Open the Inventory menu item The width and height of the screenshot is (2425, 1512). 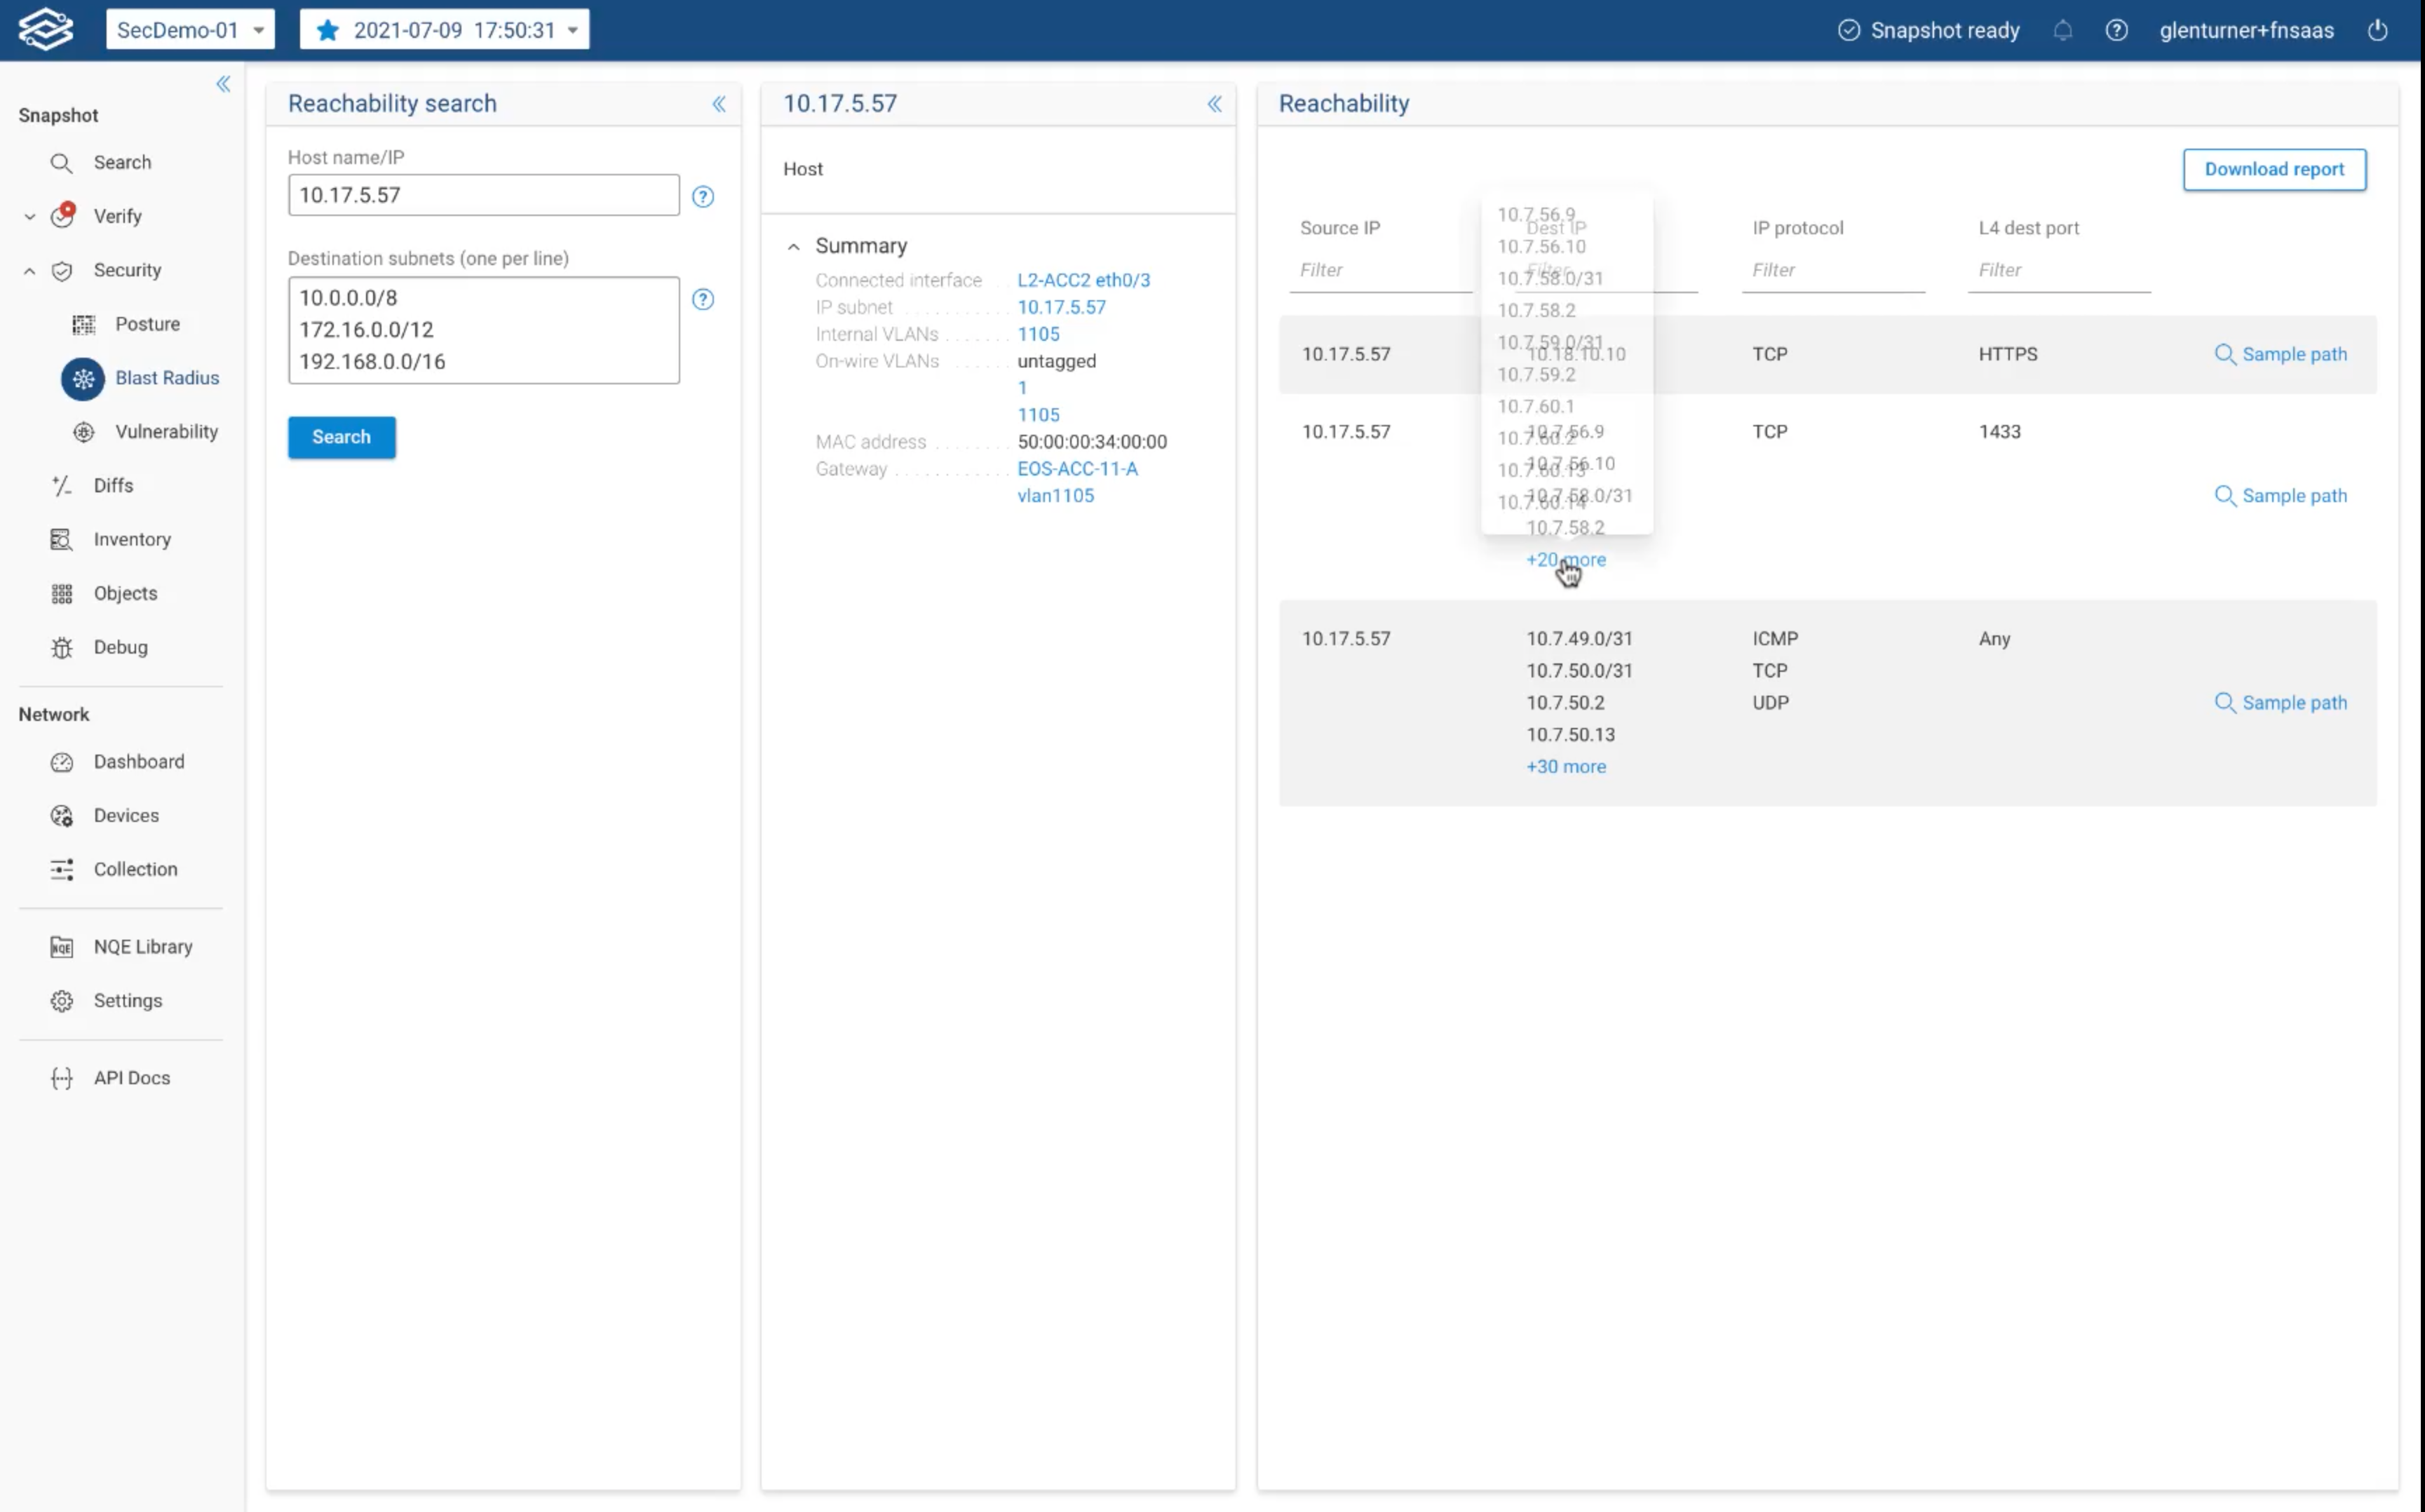click(x=132, y=539)
